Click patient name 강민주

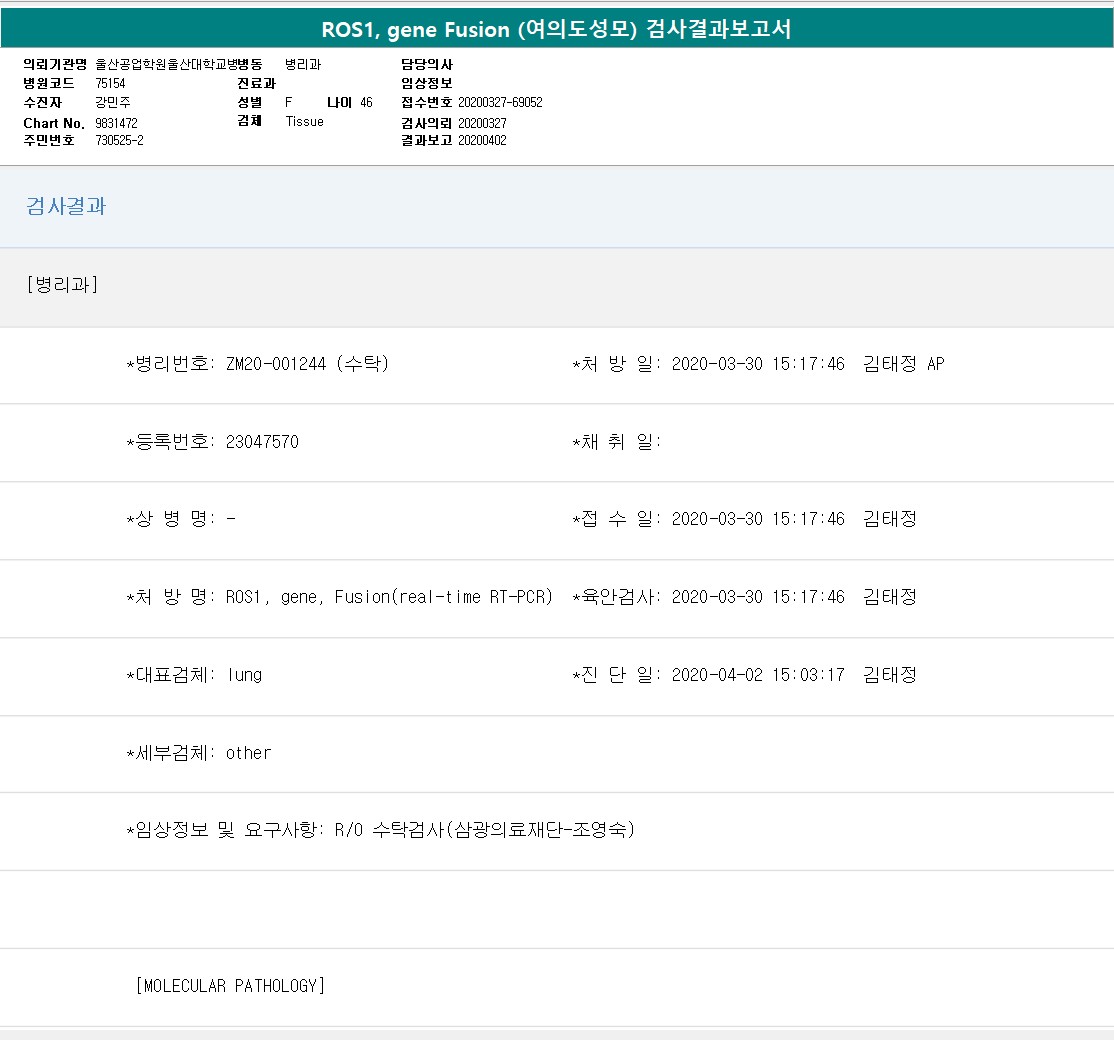(113, 102)
